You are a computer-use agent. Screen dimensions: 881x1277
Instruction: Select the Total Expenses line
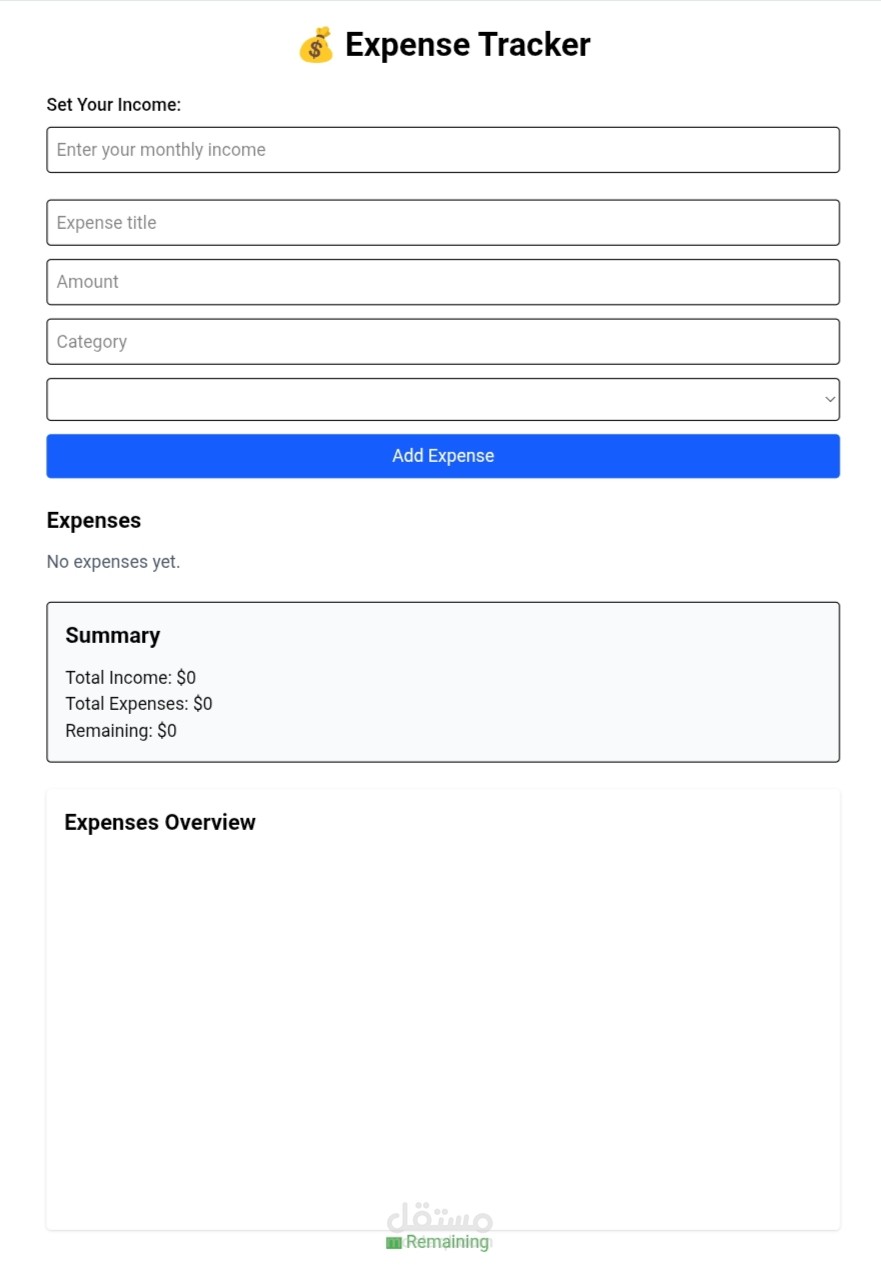139,704
